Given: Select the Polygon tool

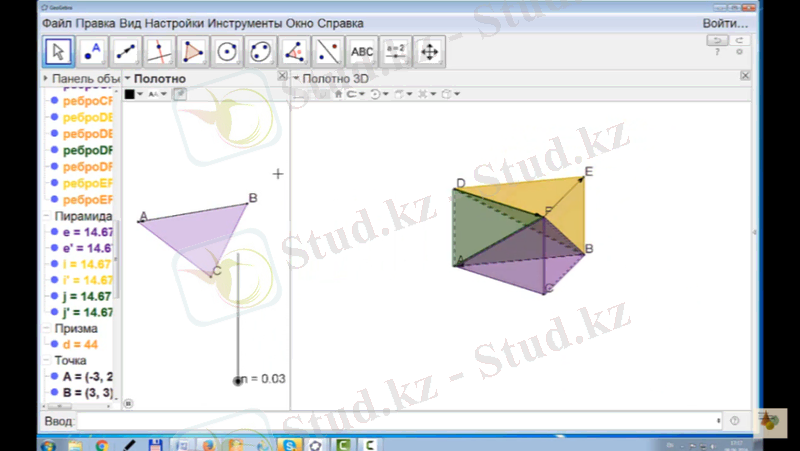Looking at the screenshot, I should tap(194, 51).
